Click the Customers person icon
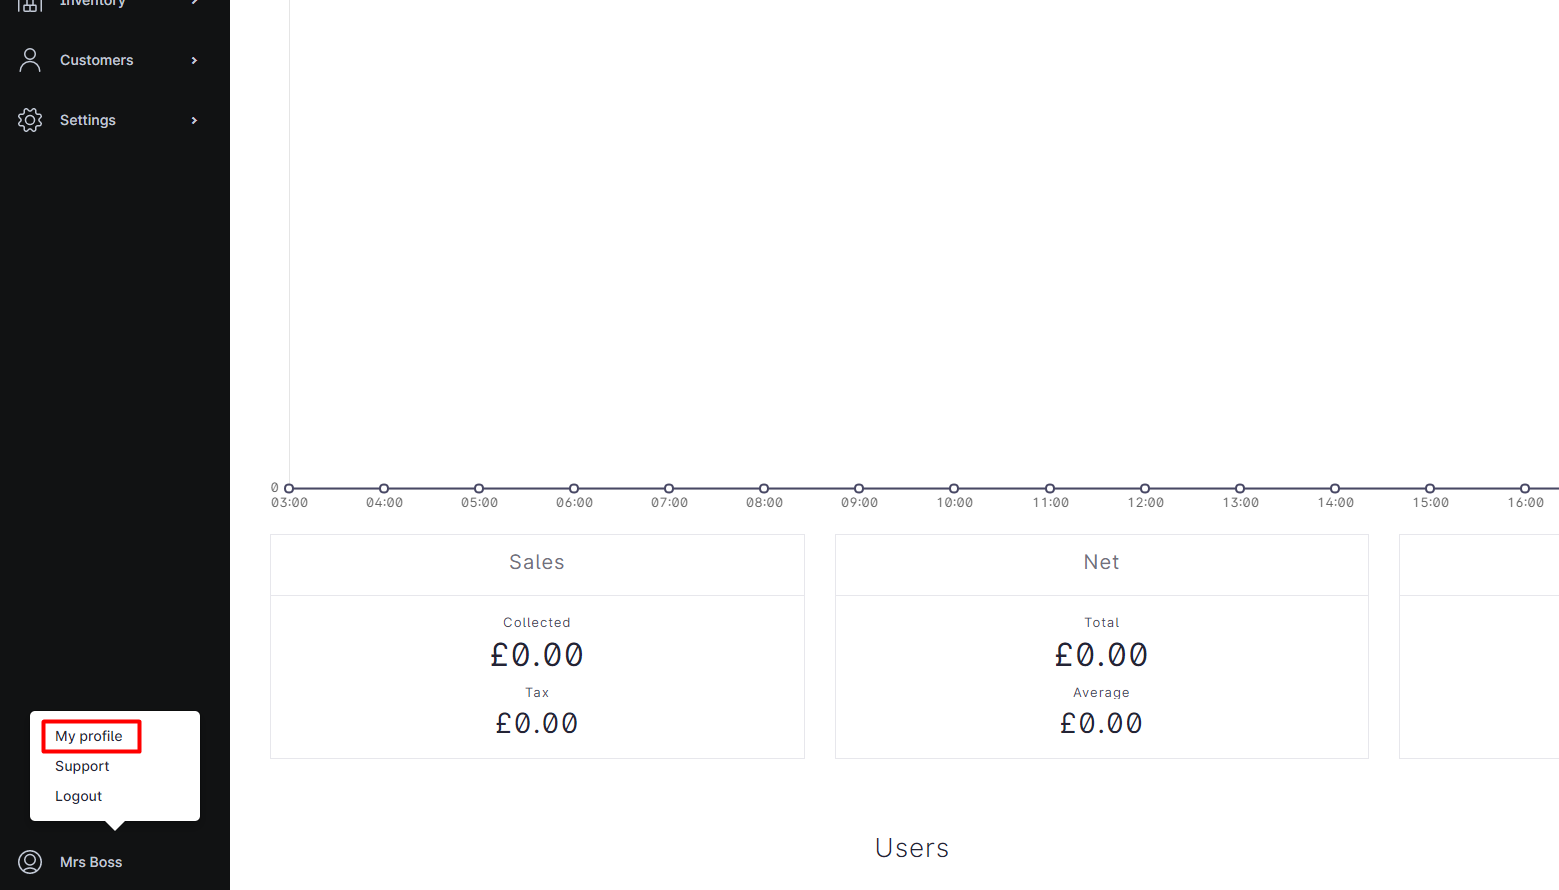The width and height of the screenshot is (1559, 890). (30, 60)
